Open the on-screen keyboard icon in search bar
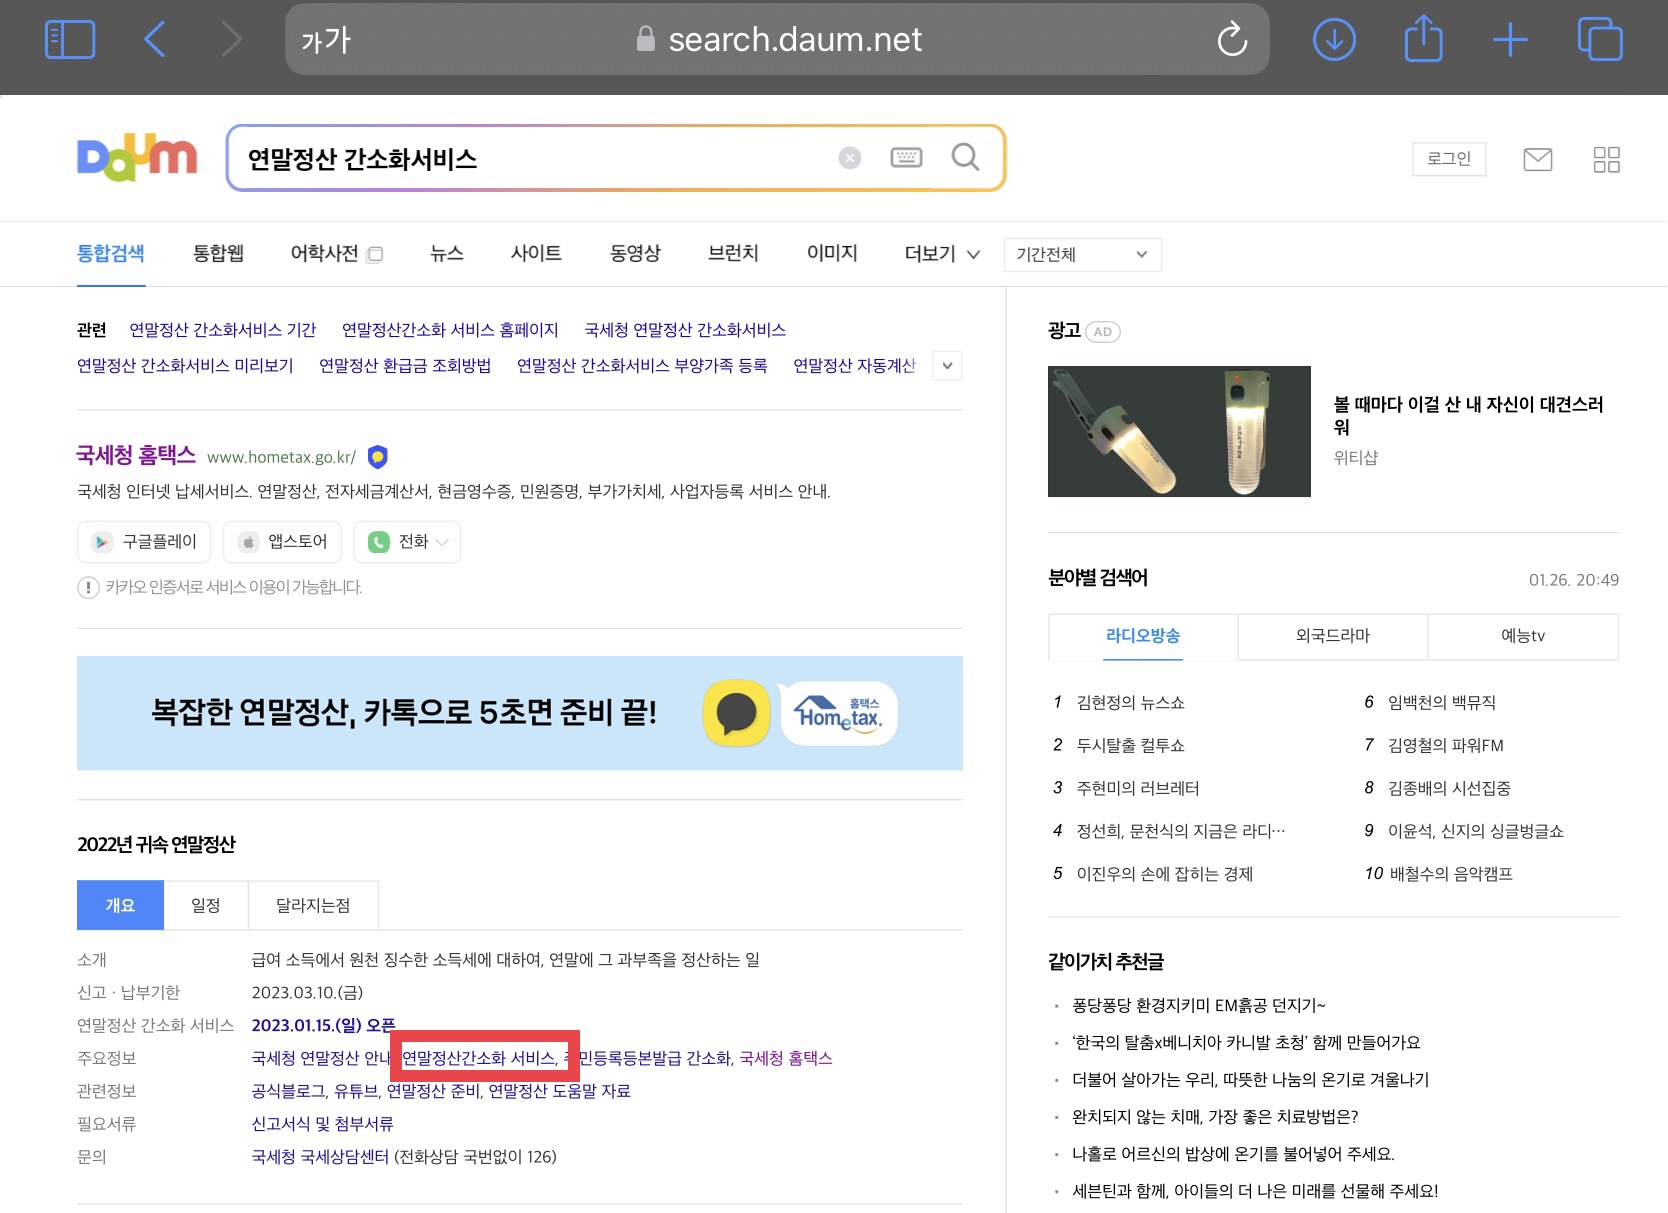Viewport: 1668px width, 1213px height. click(905, 157)
